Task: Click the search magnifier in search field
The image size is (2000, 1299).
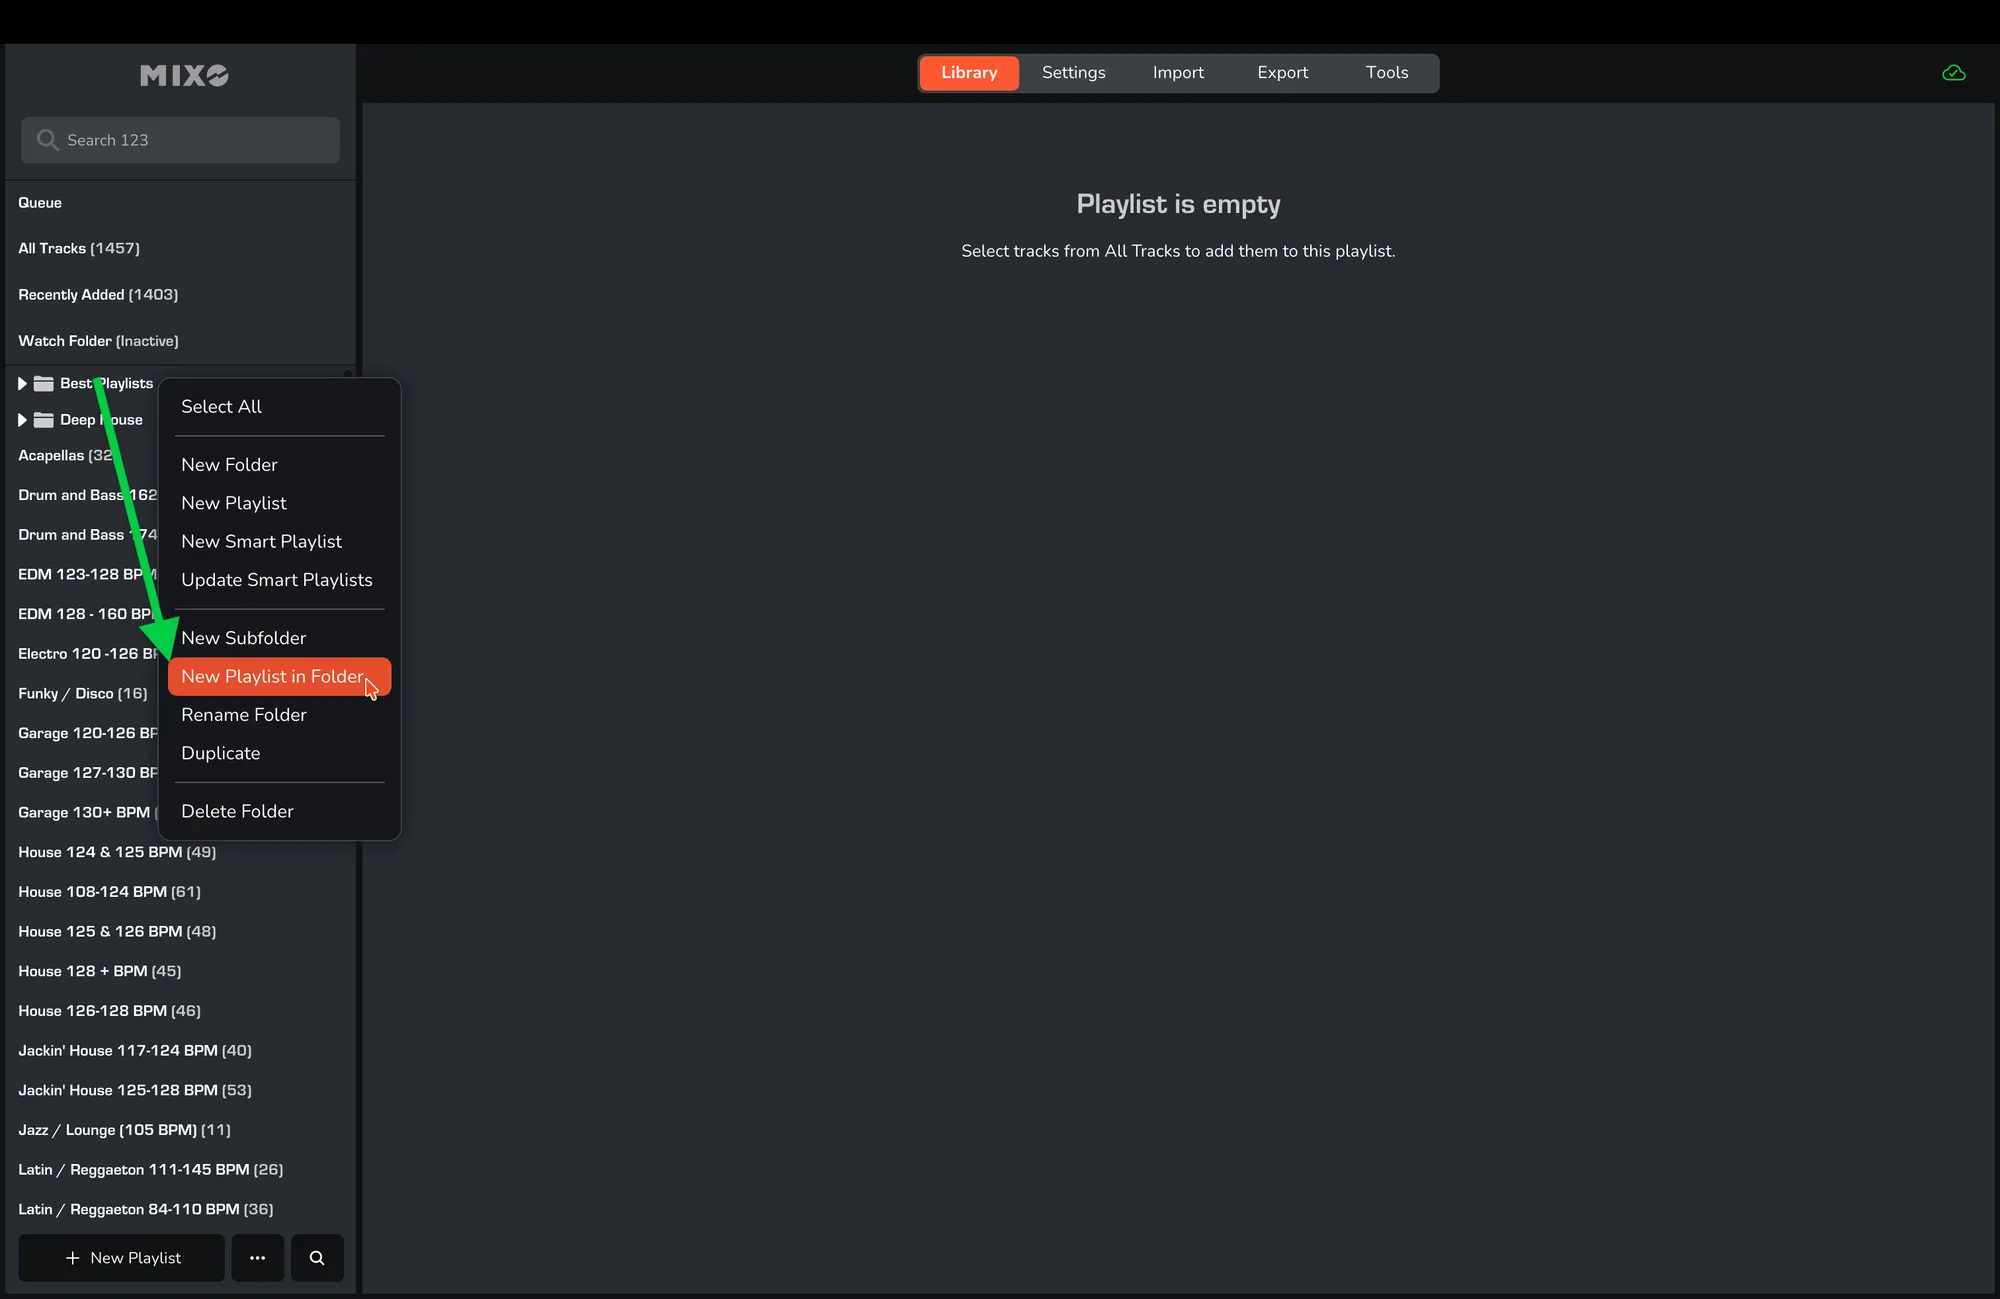Action: coord(47,140)
